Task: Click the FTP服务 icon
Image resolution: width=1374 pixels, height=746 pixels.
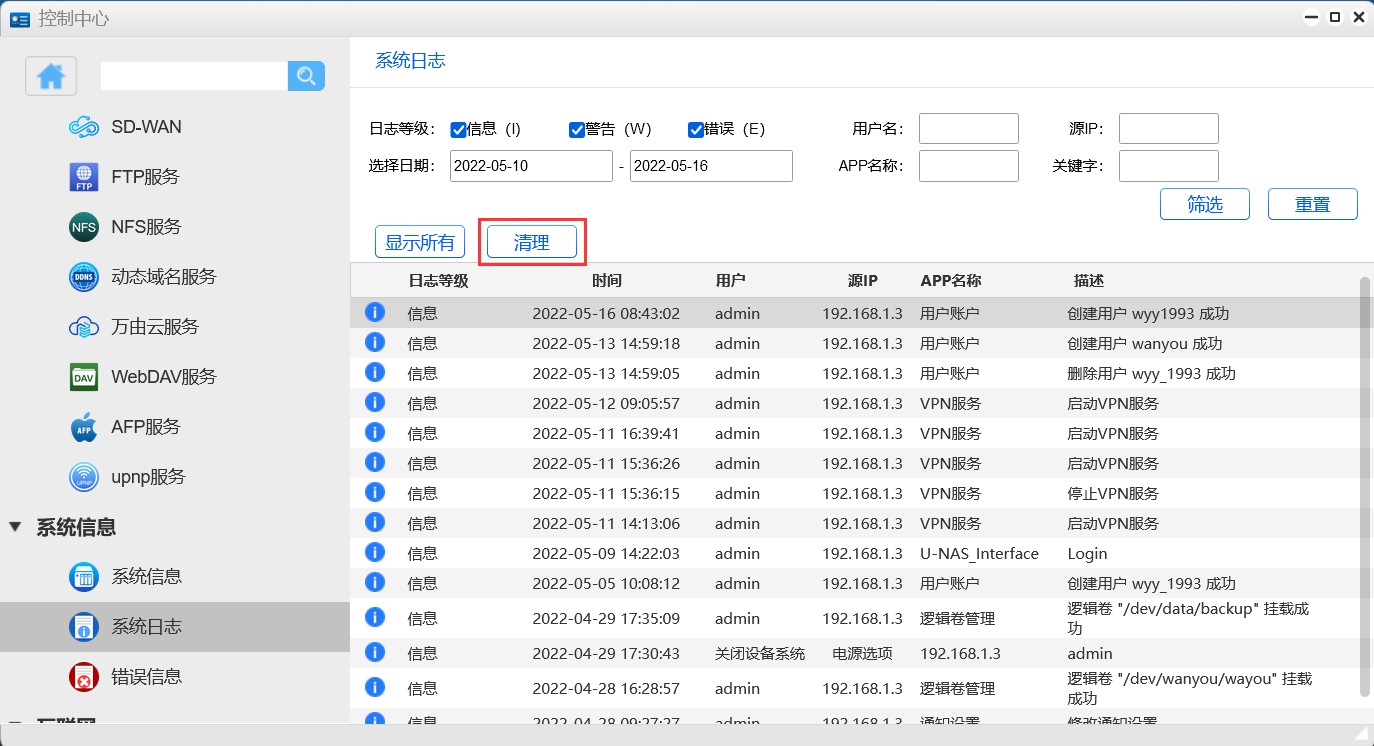Action: [x=84, y=177]
